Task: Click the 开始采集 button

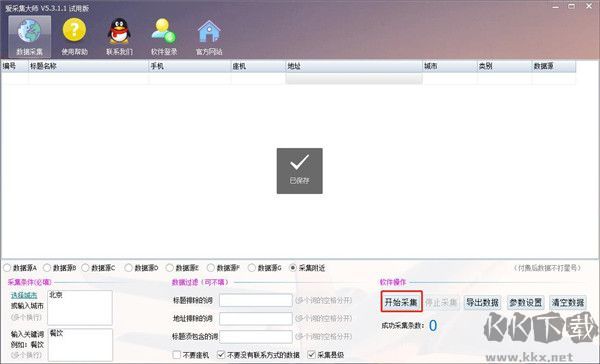Action: [x=401, y=302]
